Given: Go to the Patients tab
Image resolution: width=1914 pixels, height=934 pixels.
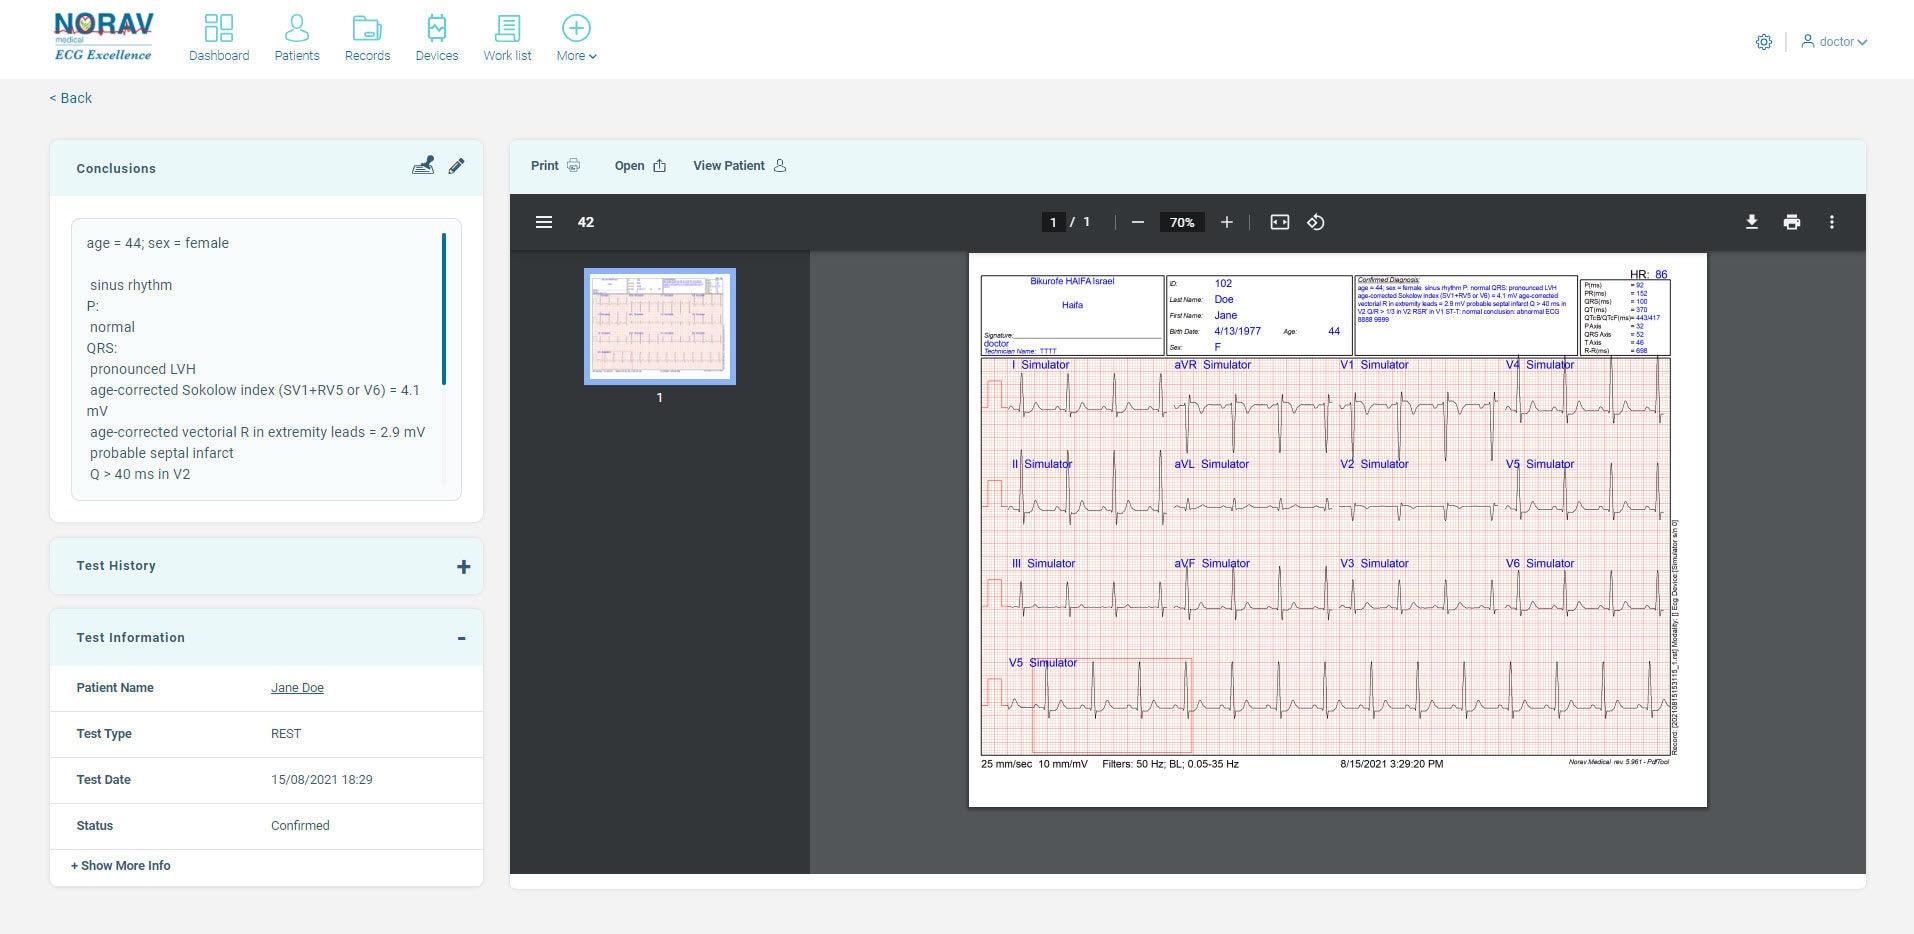Looking at the screenshot, I should (x=297, y=38).
